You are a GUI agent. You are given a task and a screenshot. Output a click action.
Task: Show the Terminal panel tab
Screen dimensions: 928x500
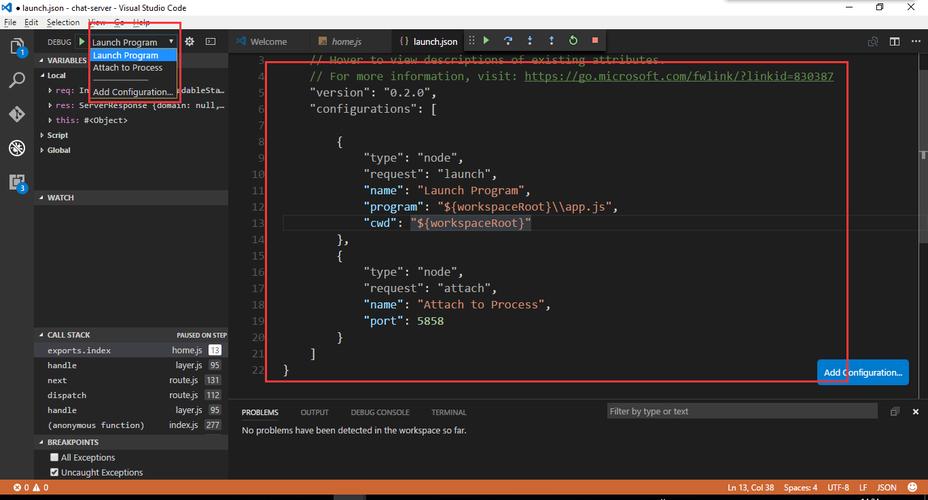[x=449, y=412]
